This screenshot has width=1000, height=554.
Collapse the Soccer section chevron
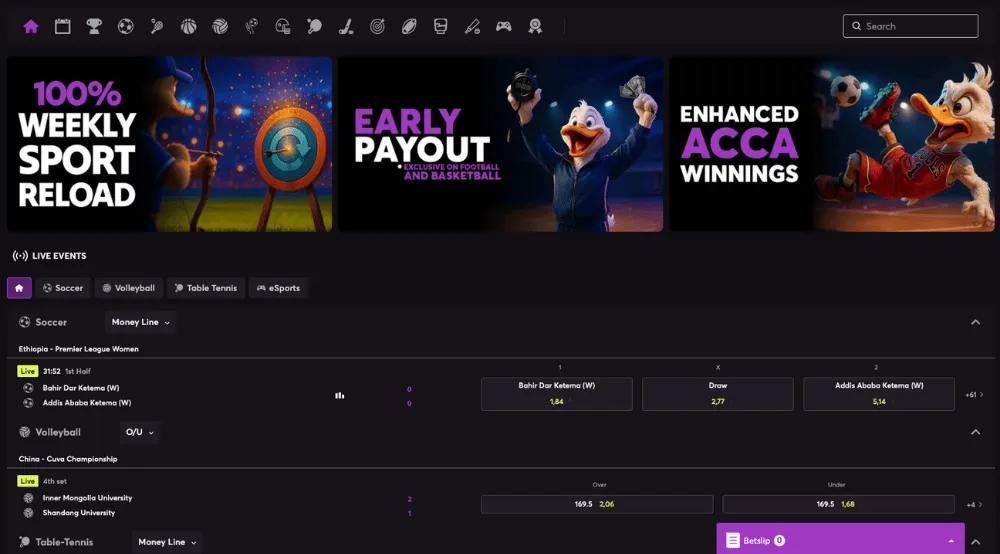point(975,322)
